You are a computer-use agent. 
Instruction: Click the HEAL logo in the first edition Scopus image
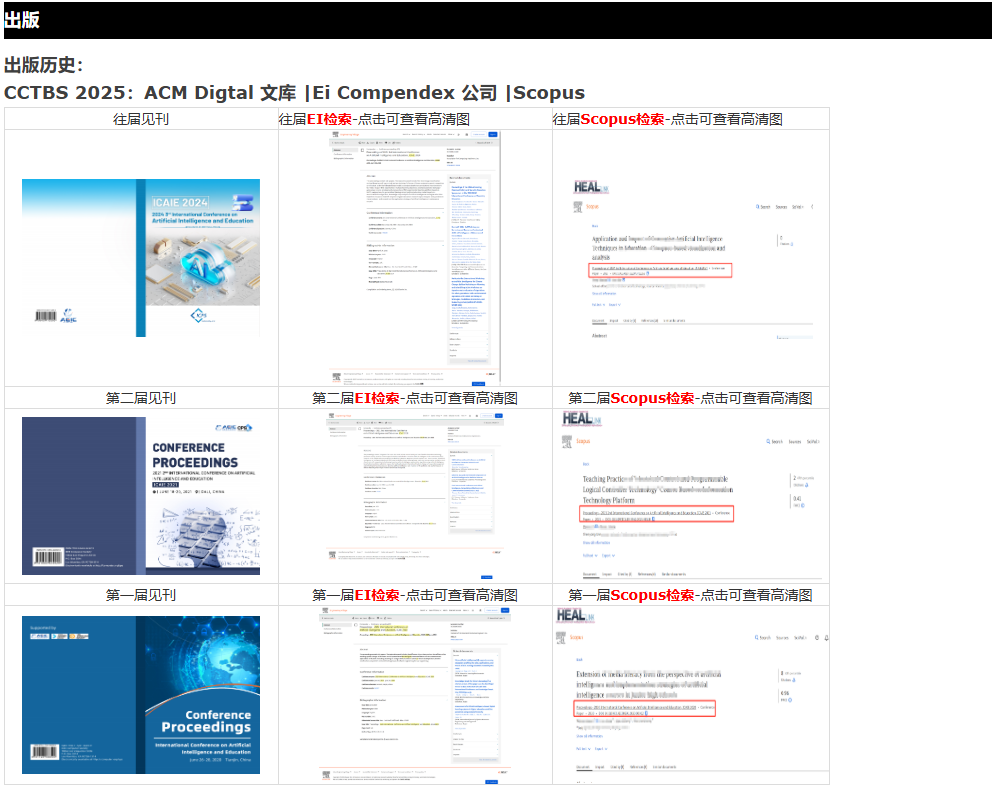[575, 615]
